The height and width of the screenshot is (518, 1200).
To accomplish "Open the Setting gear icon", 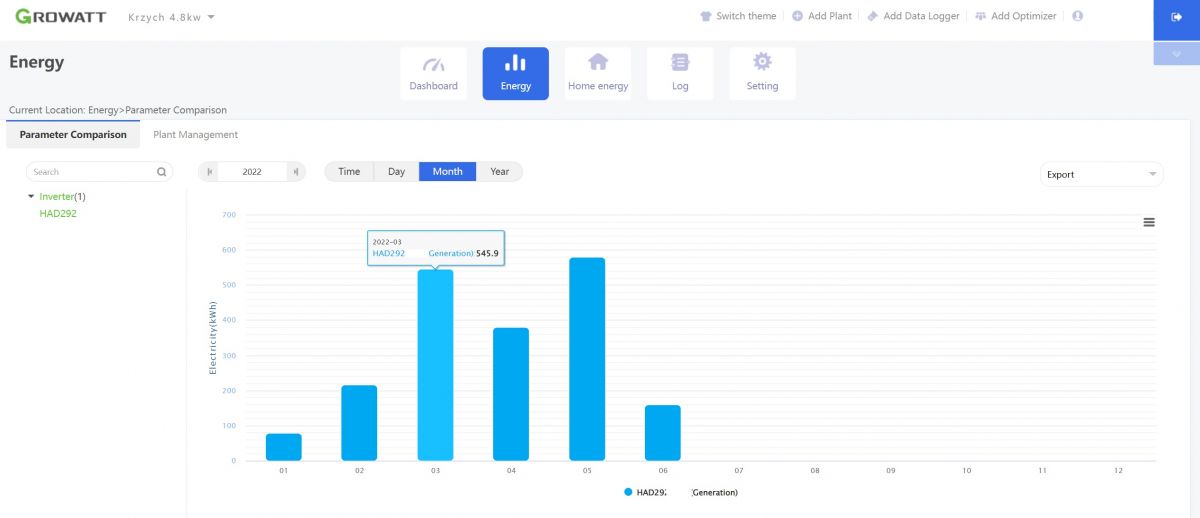I will (x=762, y=62).
